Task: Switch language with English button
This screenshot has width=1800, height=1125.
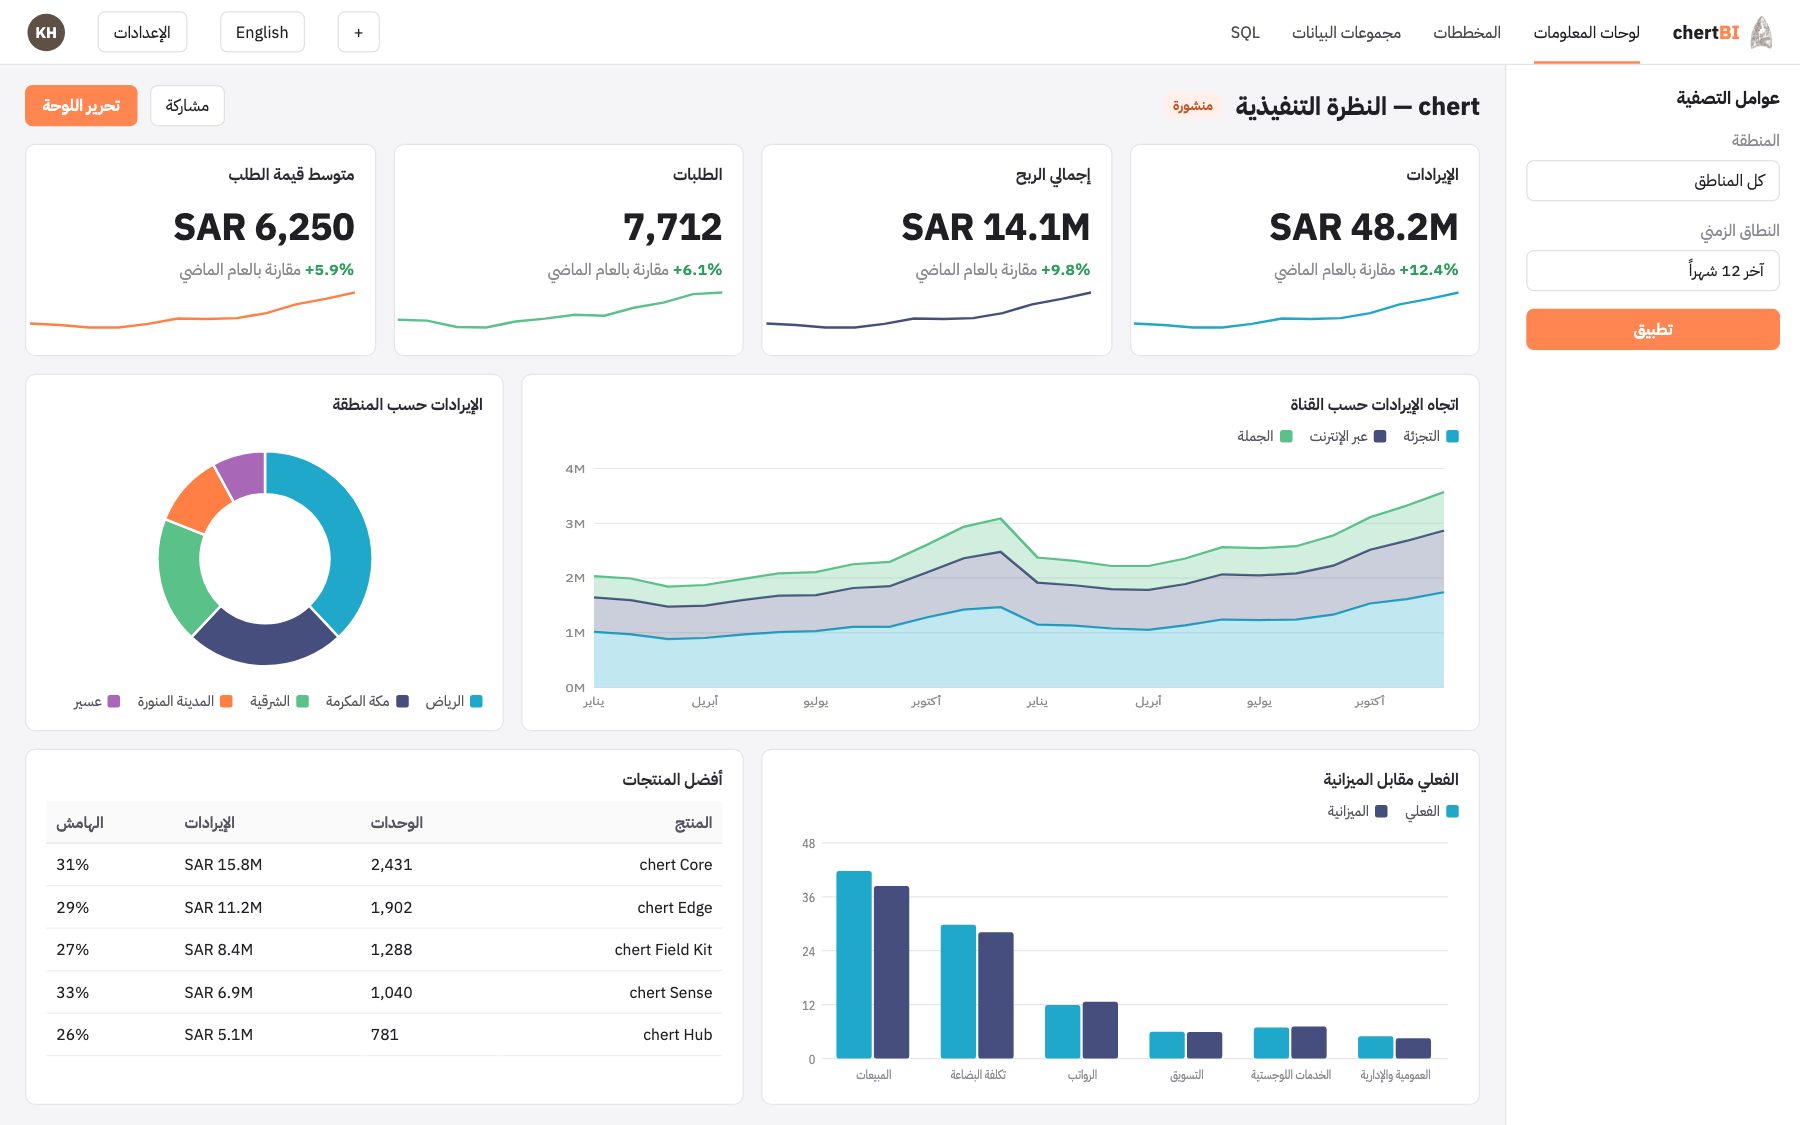Action: tap(262, 33)
